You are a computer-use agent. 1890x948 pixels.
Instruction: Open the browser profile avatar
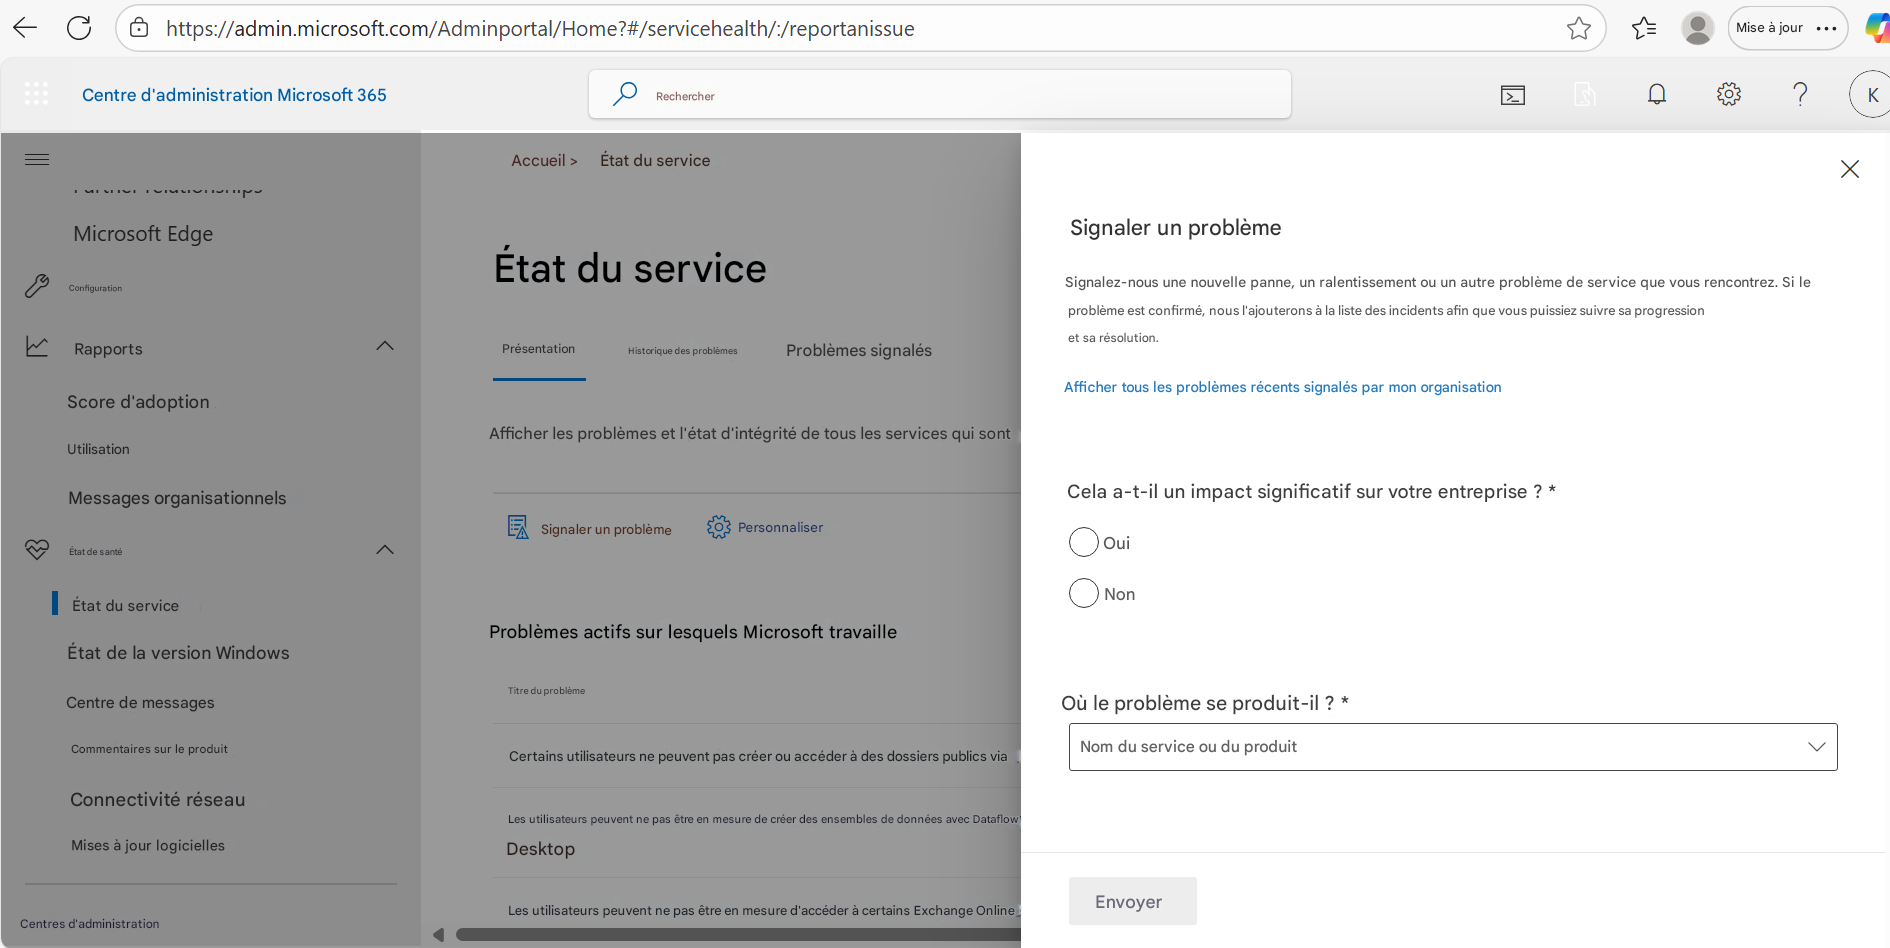[1697, 28]
